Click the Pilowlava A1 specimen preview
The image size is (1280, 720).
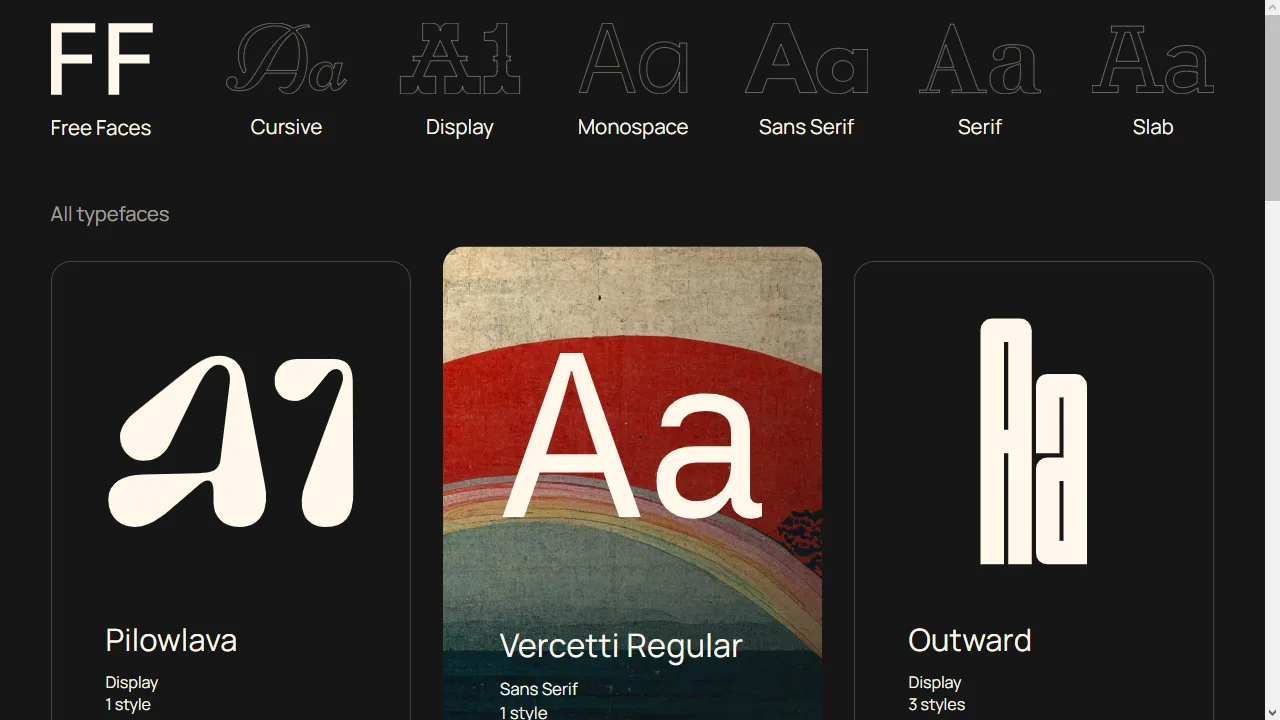231,441
